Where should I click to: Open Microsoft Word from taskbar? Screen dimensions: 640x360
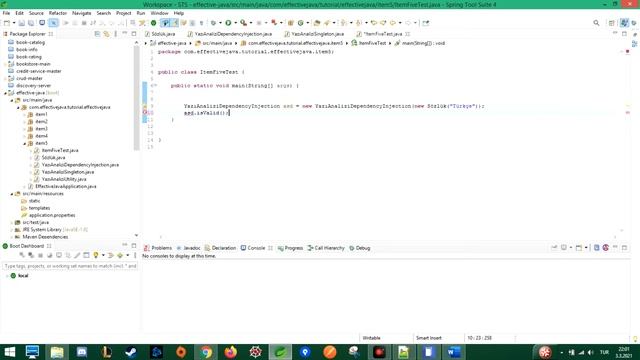click(x=453, y=352)
